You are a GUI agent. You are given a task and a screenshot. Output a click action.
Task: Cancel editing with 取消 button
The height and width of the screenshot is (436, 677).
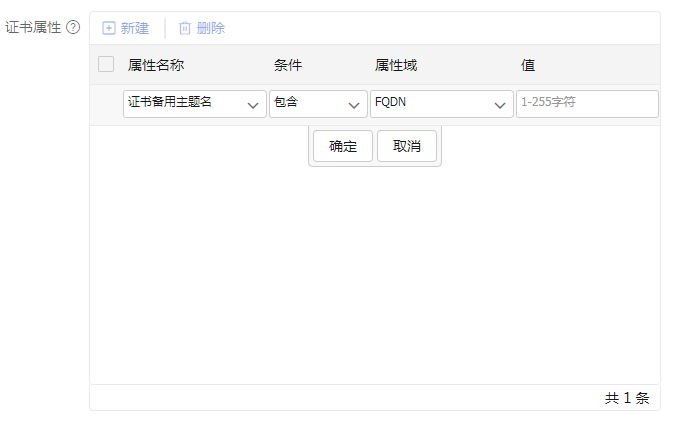pyautogui.click(x=407, y=146)
